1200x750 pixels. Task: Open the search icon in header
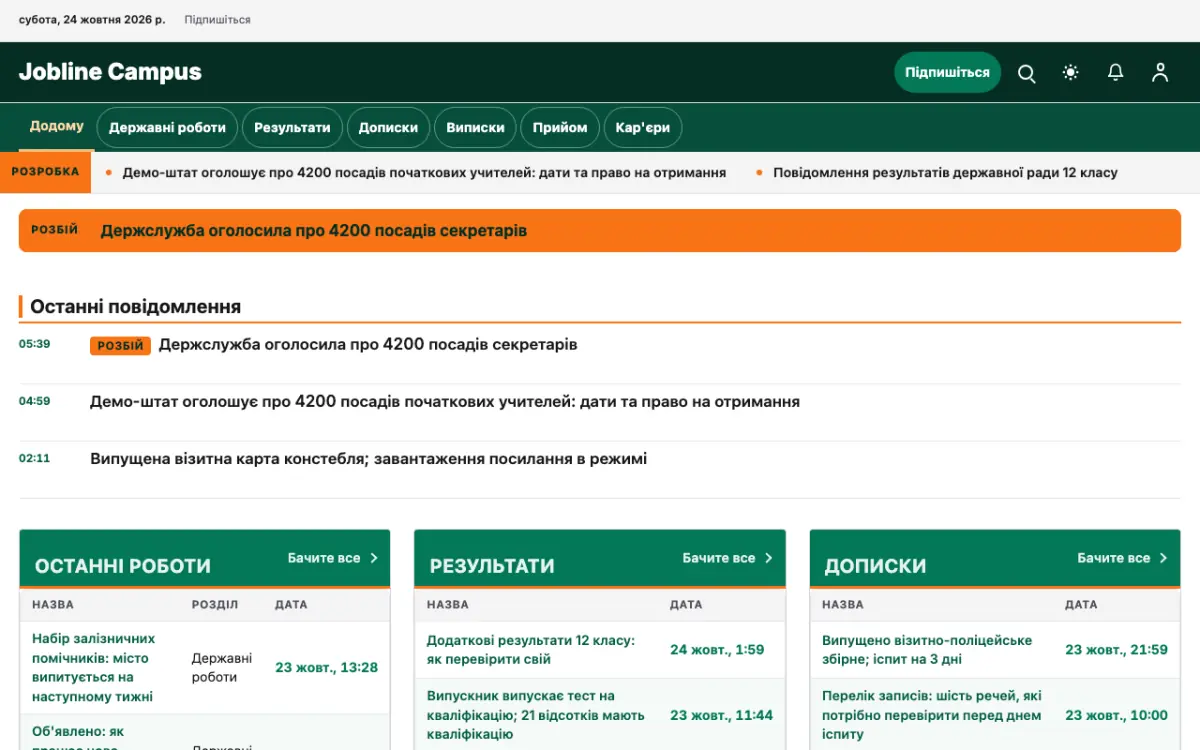(x=1026, y=73)
